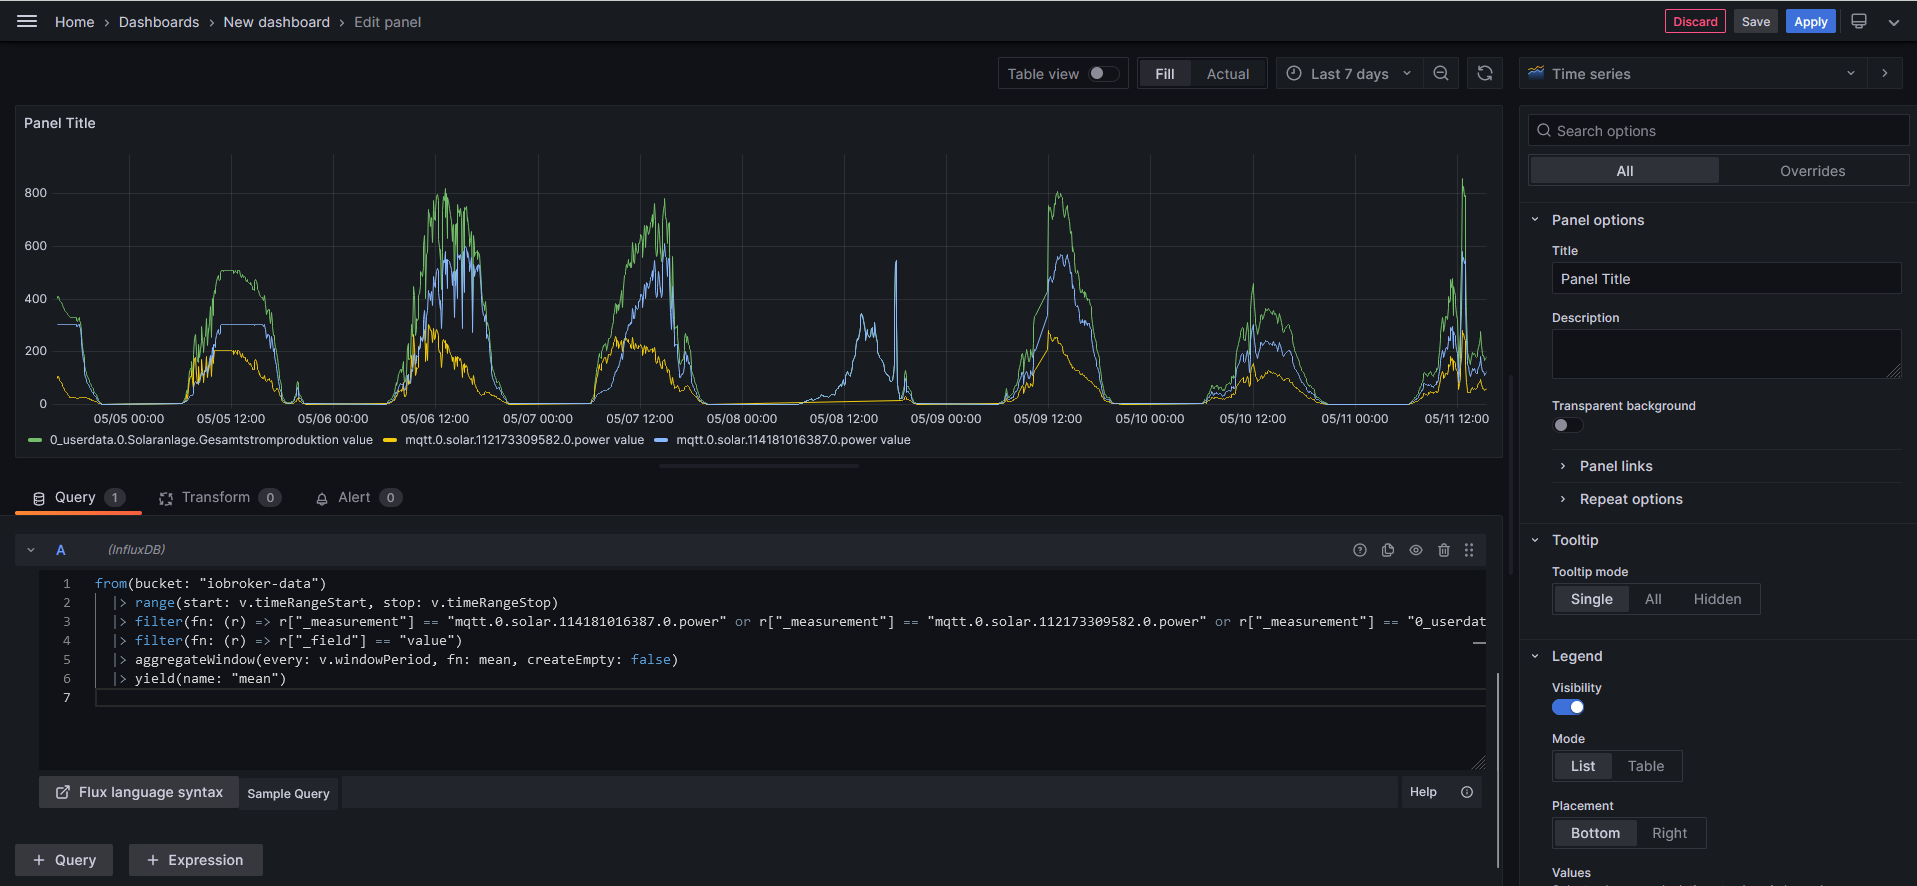Image resolution: width=1917 pixels, height=886 pixels.
Task: Click the blue 114181016387 power legend color swatch
Action: tap(661, 440)
